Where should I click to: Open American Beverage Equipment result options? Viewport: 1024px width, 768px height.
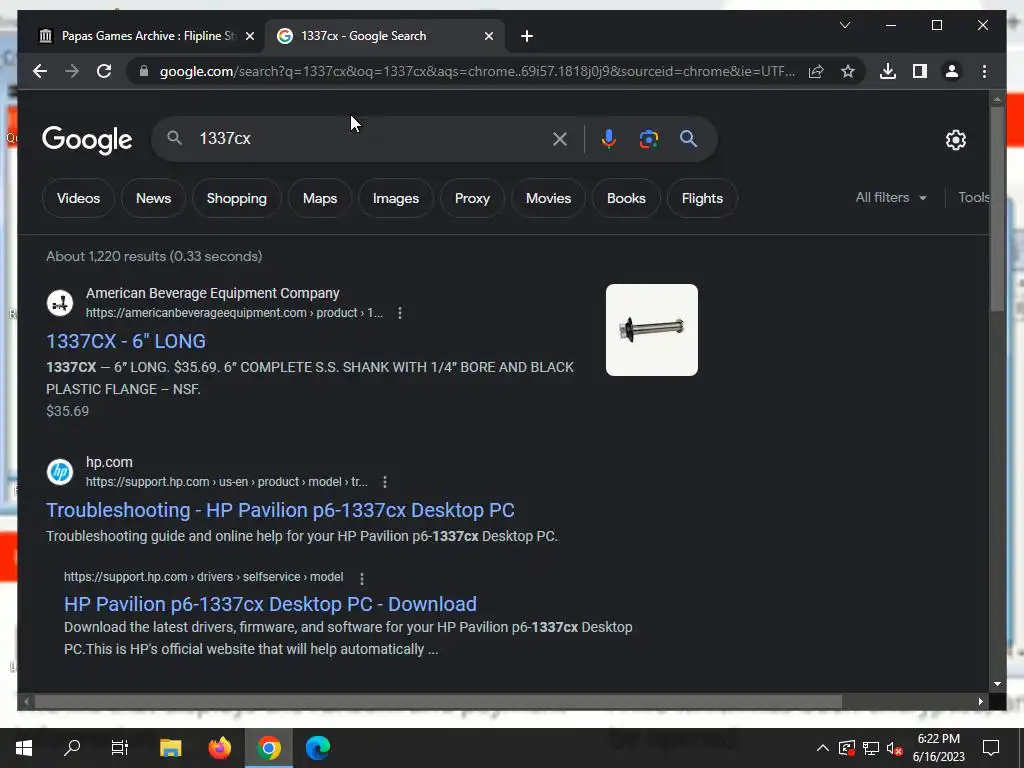coord(400,313)
